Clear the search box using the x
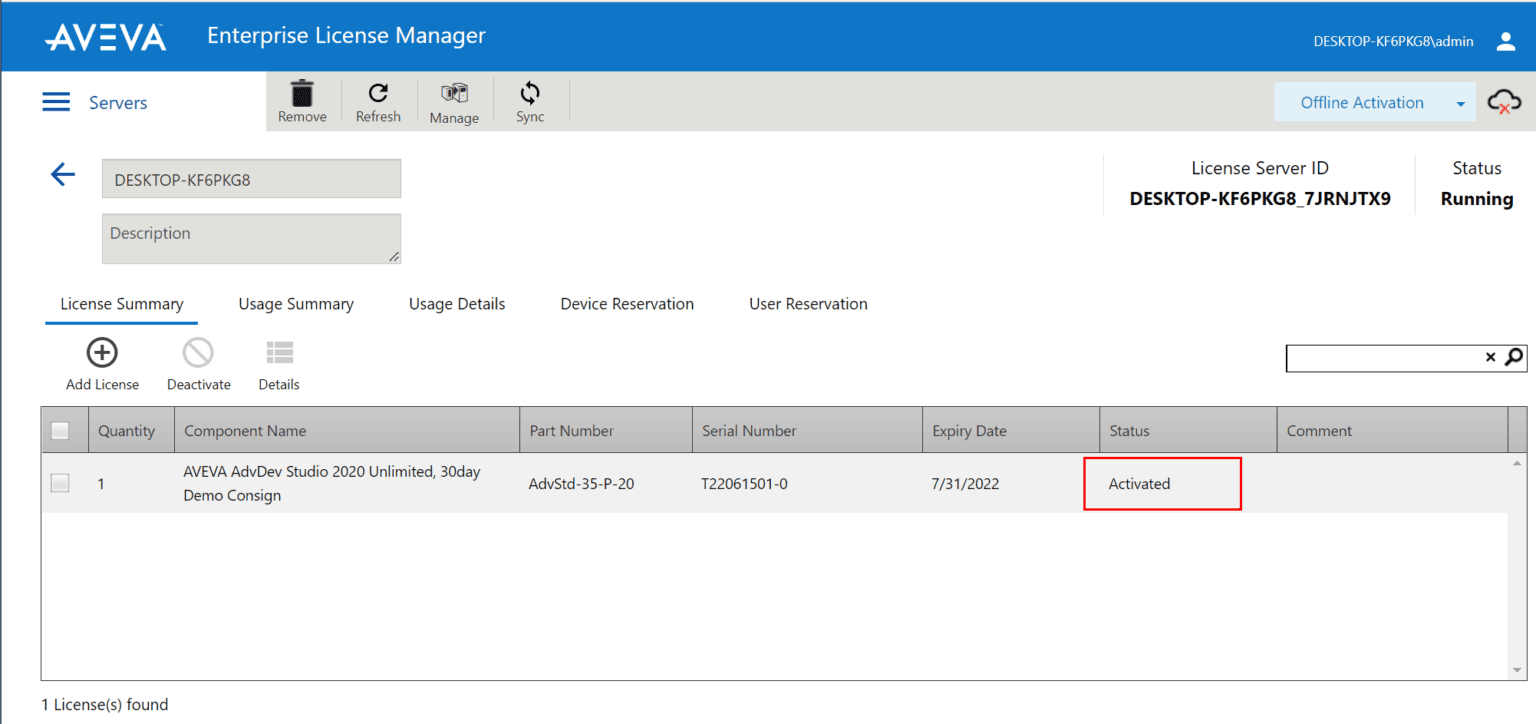The width and height of the screenshot is (1536, 724). tap(1491, 357)
